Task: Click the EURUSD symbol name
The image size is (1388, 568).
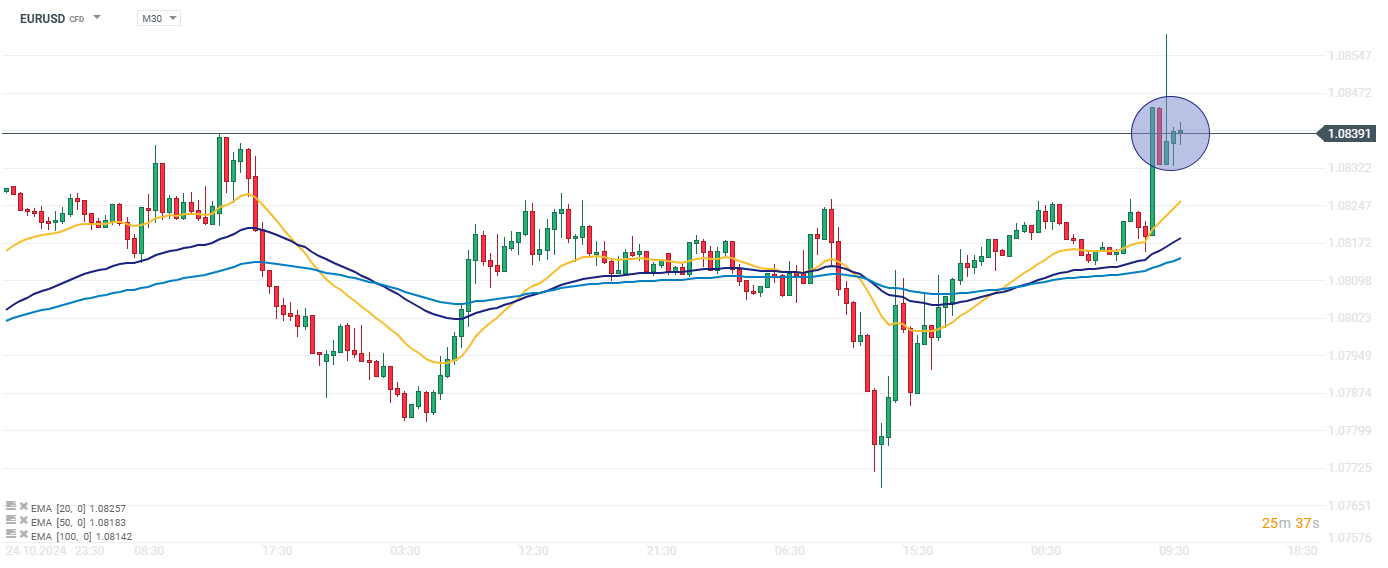Action: click(x=42, y=18)
